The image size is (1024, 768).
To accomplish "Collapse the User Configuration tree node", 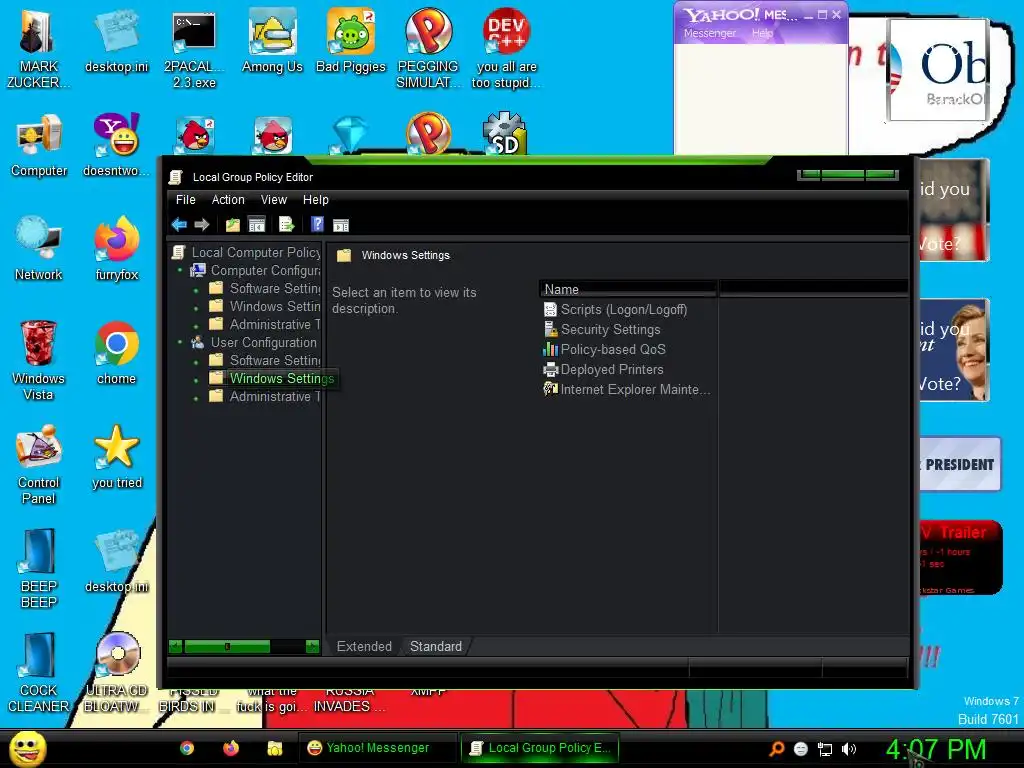I will pyautogui.click(x=180, y=342).
